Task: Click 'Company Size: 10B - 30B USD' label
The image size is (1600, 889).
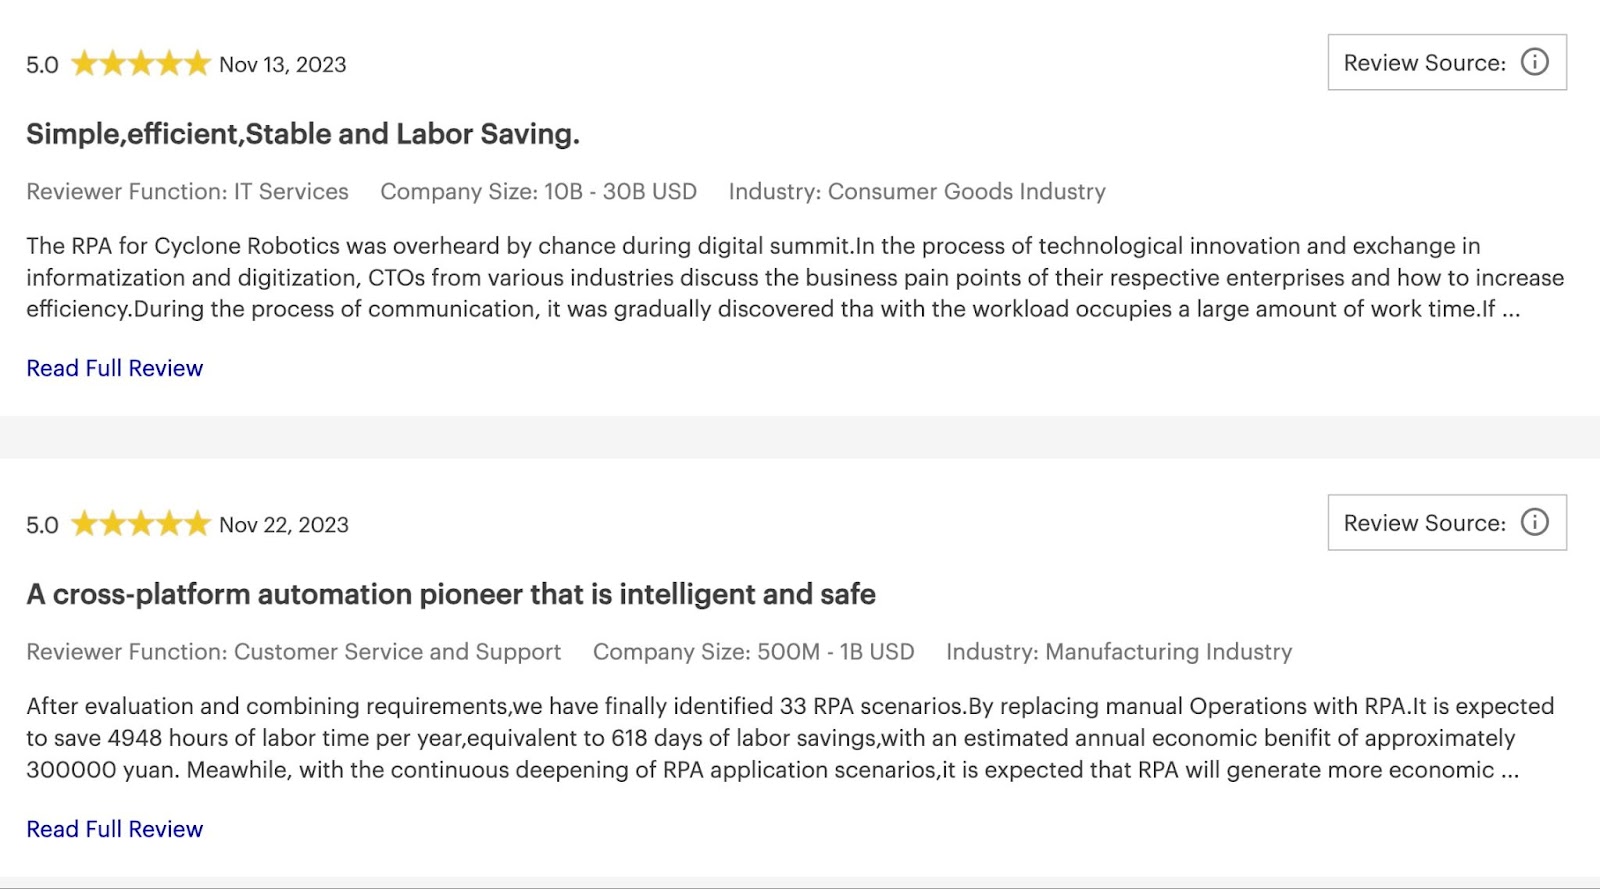Action: 538,191
